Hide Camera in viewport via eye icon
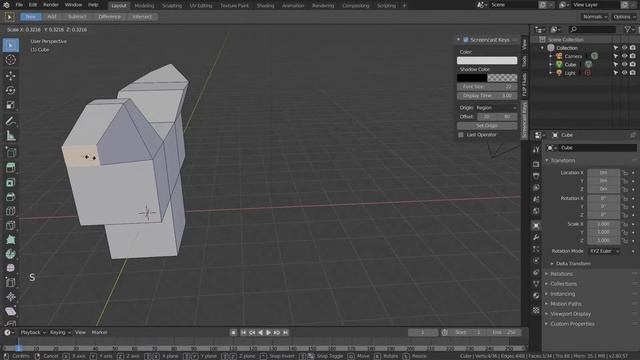This screenshot has width=640, height=360. 624,56
